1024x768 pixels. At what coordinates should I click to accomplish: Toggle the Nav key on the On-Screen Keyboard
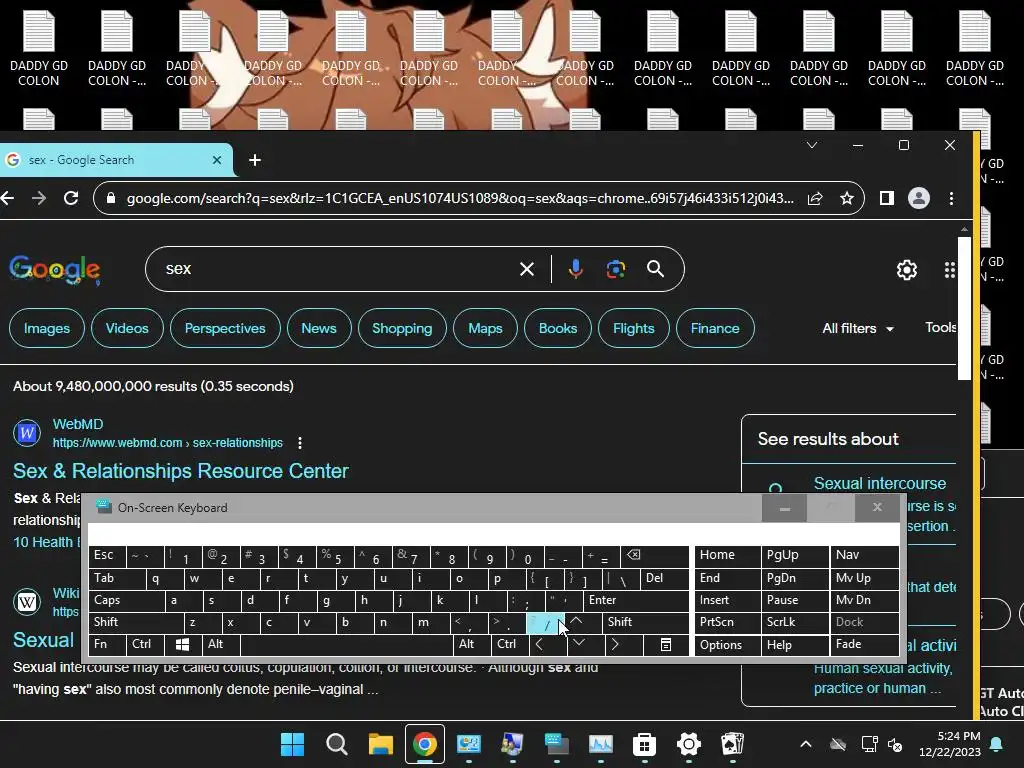(865, 556)
